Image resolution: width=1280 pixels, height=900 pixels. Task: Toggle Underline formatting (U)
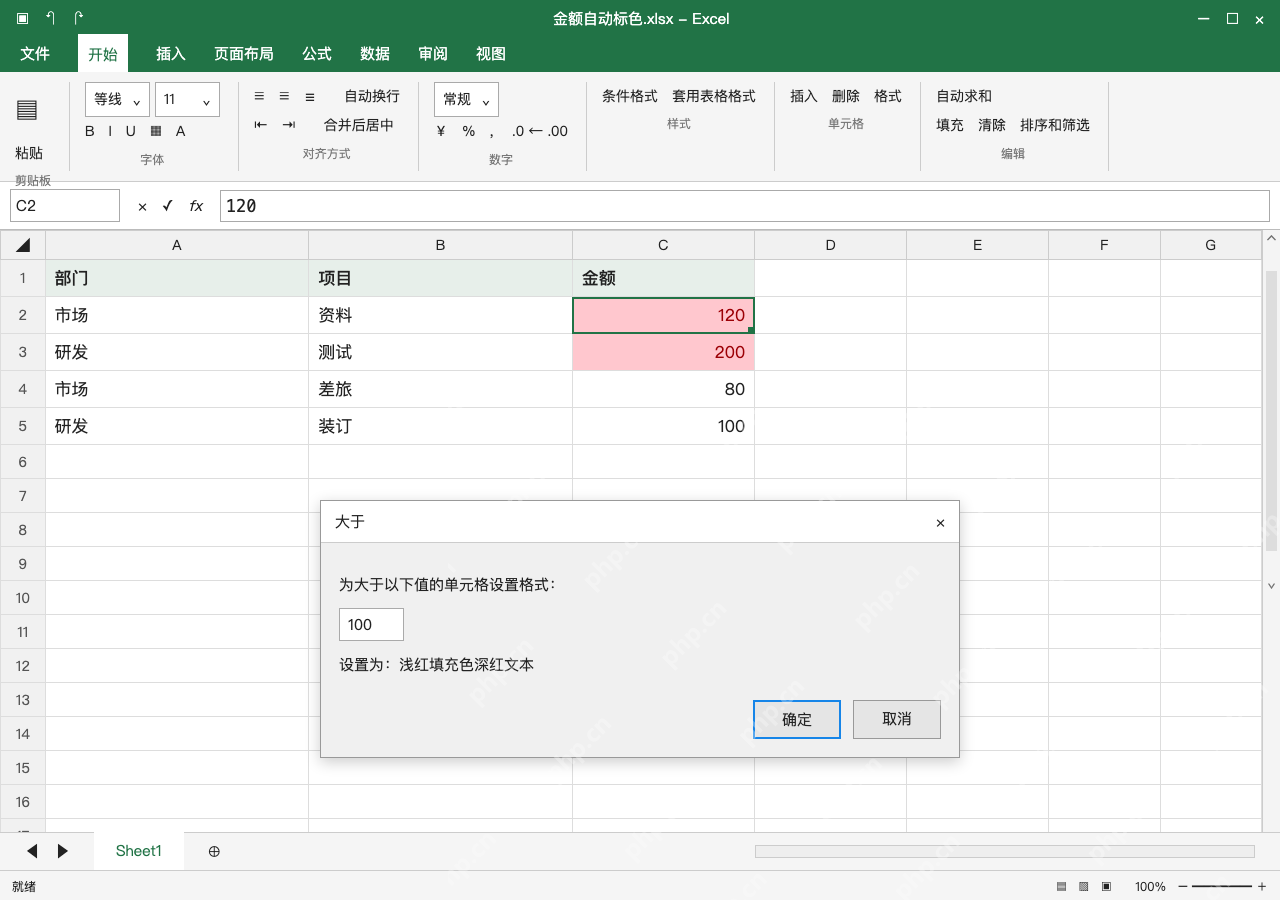tap(130, 131)
